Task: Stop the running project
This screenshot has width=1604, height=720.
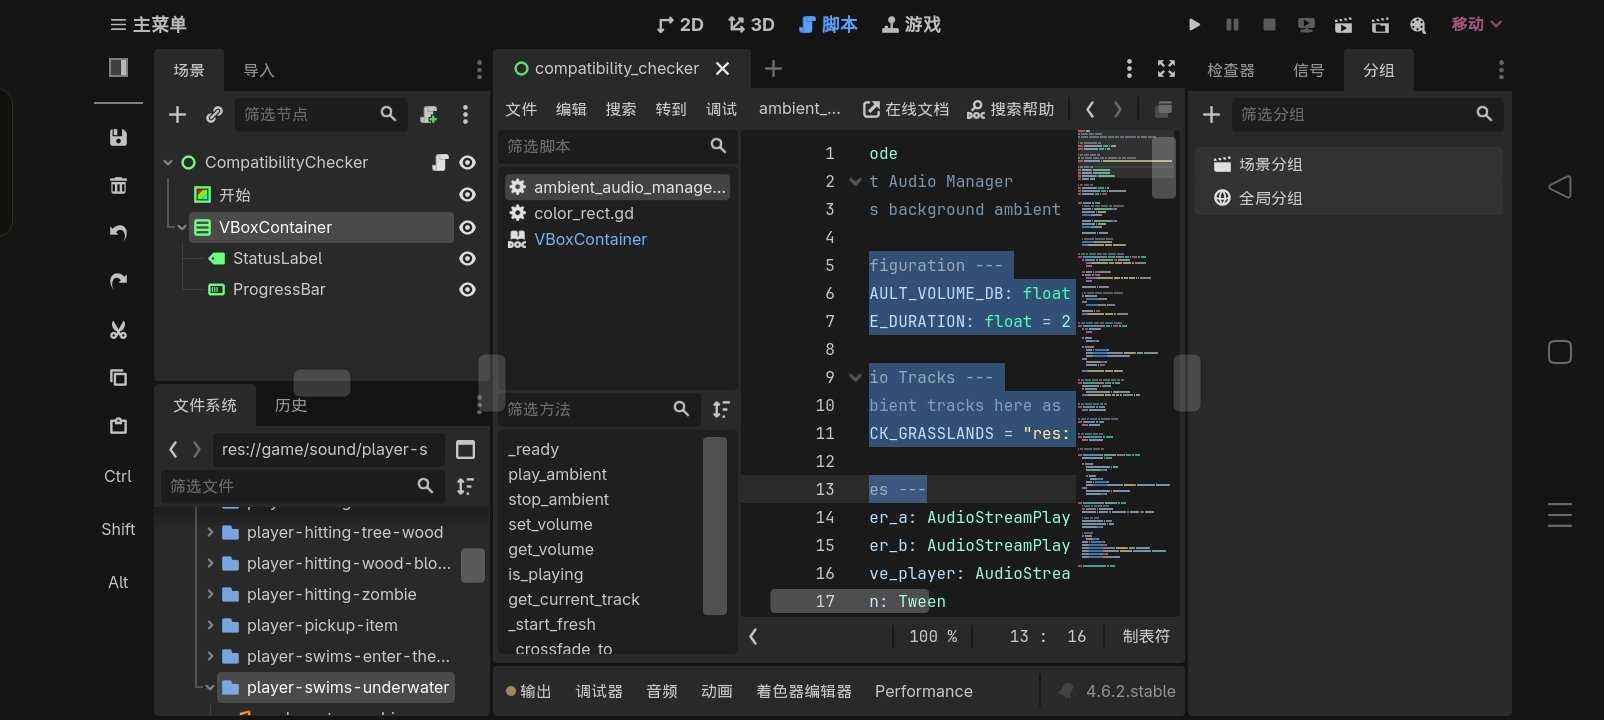Action: click(x=1269, y=24)
